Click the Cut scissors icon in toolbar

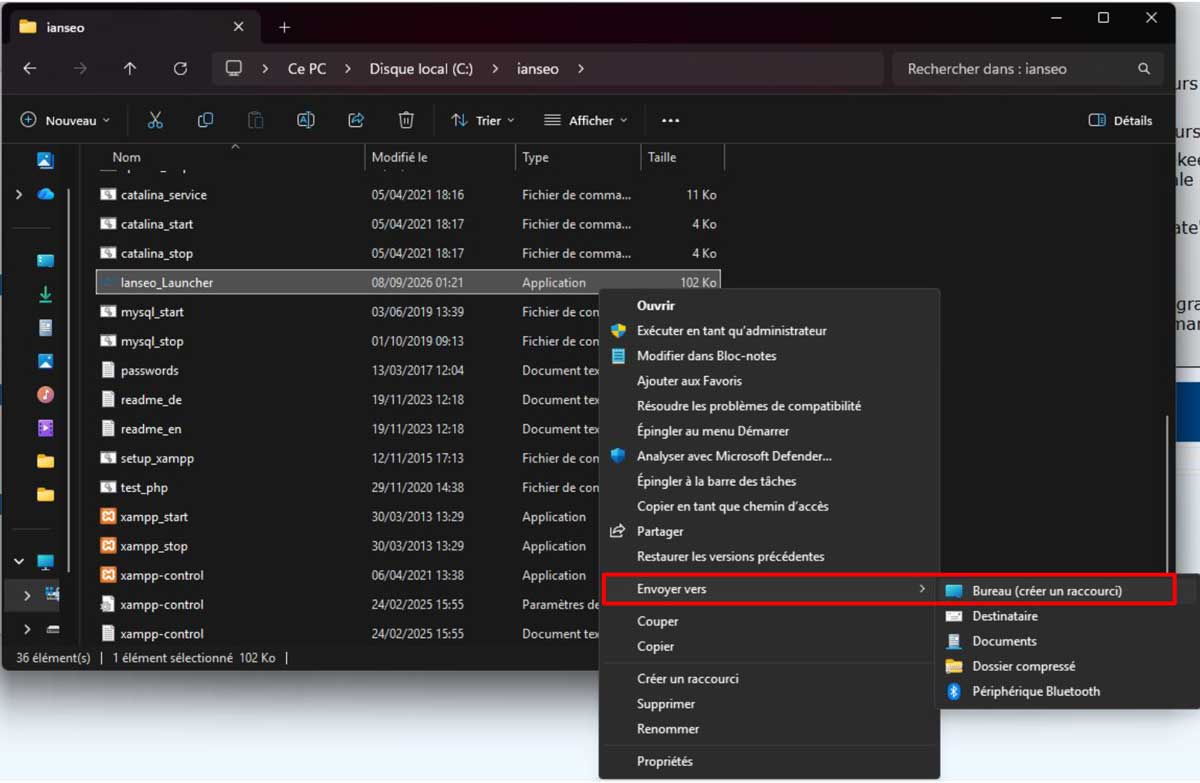[155, 120]
